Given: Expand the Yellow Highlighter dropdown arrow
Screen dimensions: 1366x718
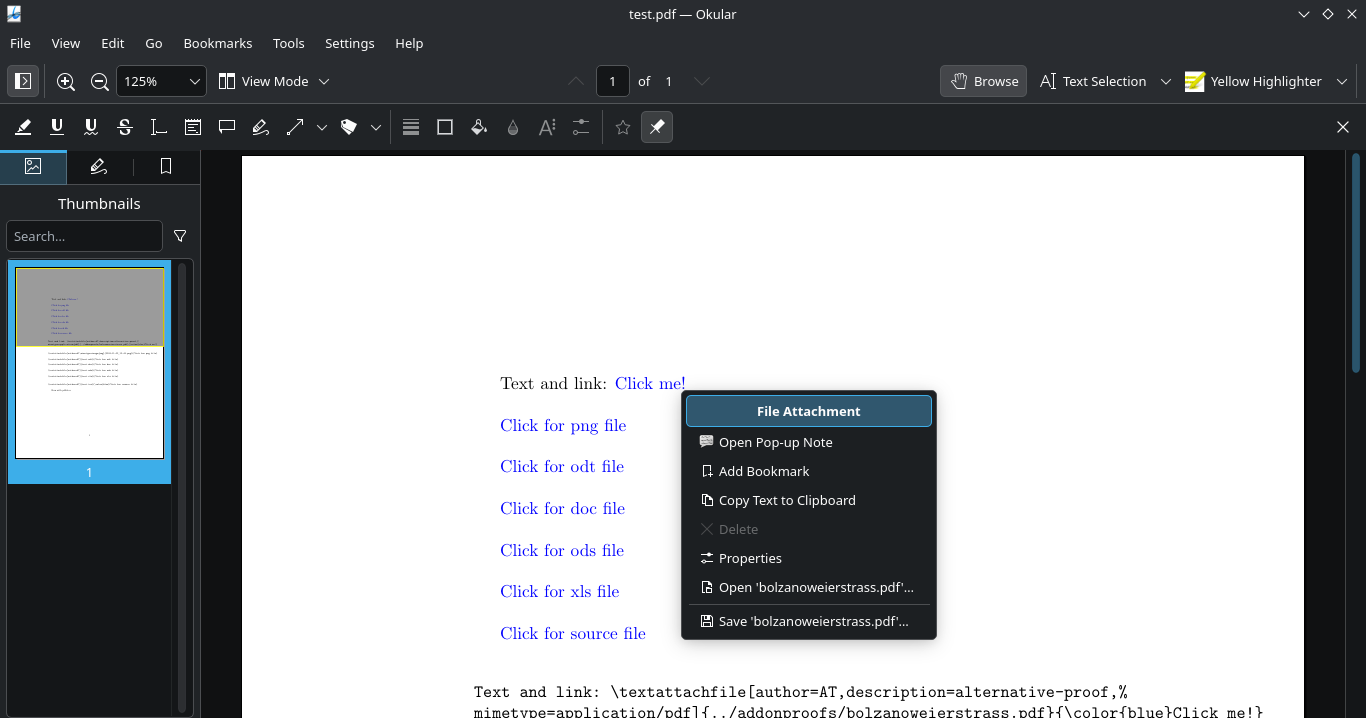Looking at the screenshot, I should tap(1342, 81).
